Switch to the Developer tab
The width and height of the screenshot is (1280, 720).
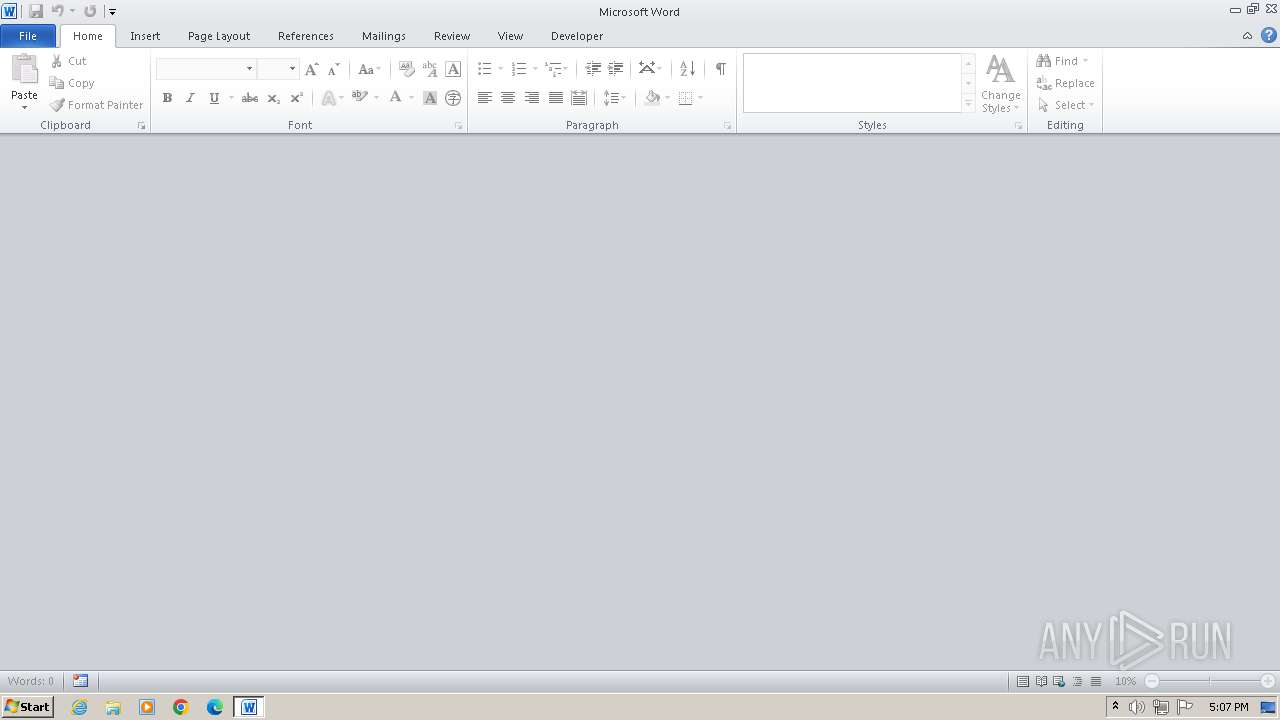coord(577,36)
